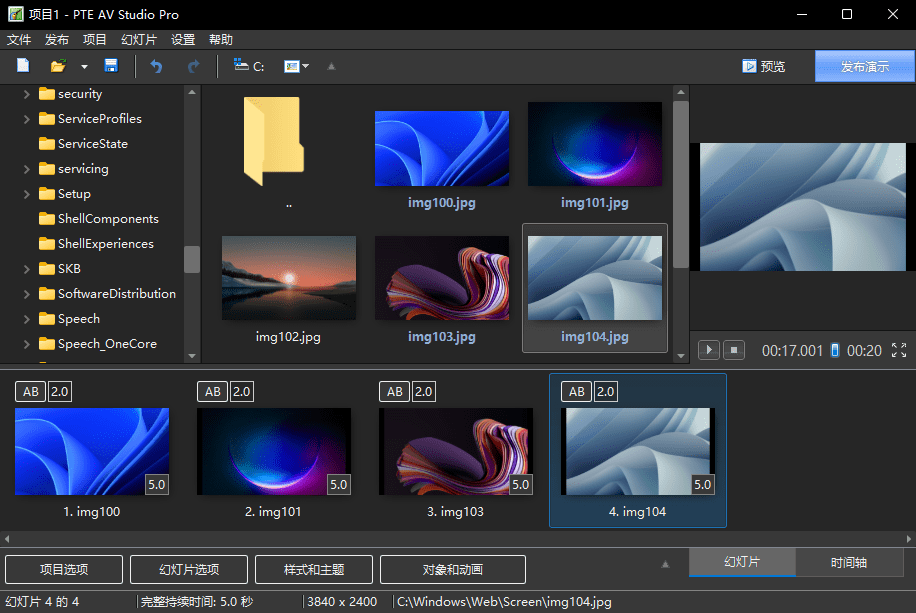The height and width of the screenshot is (613, 916).
Task: Click the redo arrow in the toolbar
Action: (193, 66)
